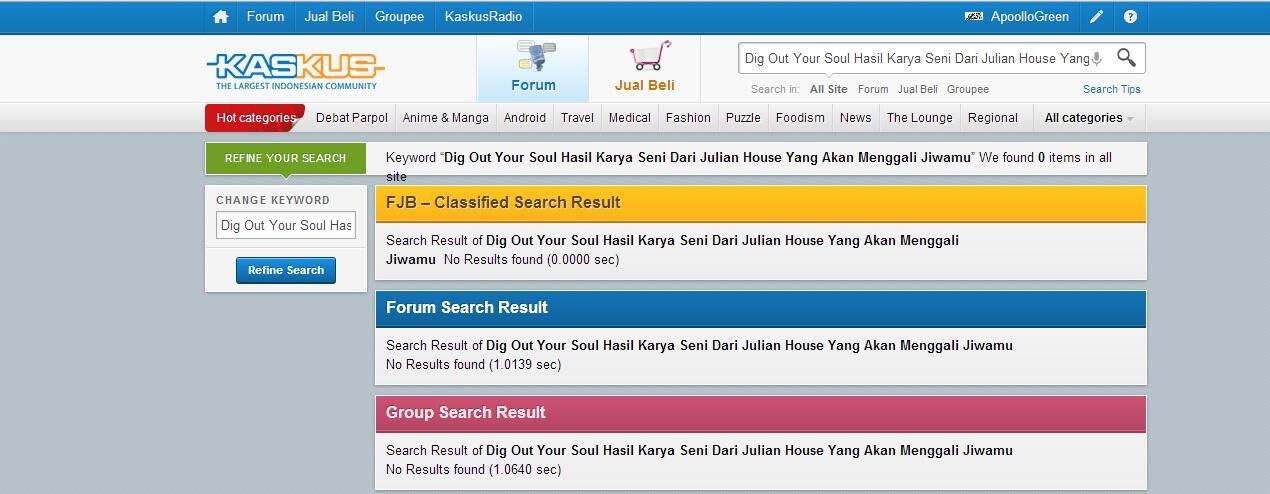
Task: Open the pencil edit icon
Action: coord(1097,17)
